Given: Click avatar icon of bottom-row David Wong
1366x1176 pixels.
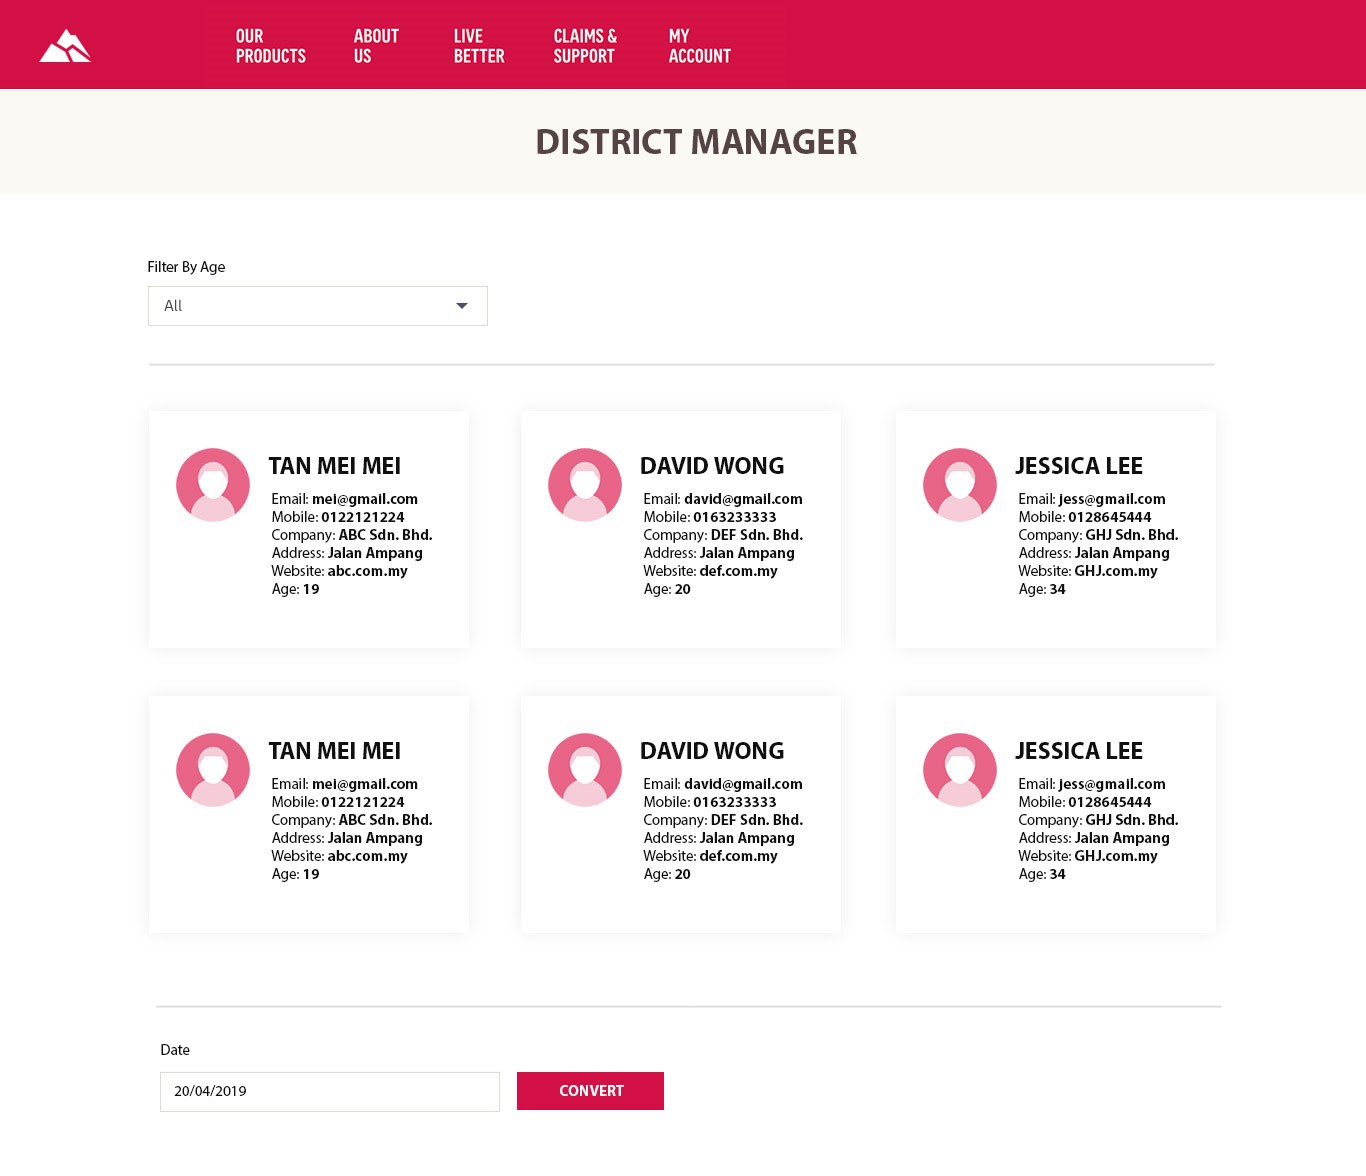Looking at the screenshot, I should pos(585,770).
